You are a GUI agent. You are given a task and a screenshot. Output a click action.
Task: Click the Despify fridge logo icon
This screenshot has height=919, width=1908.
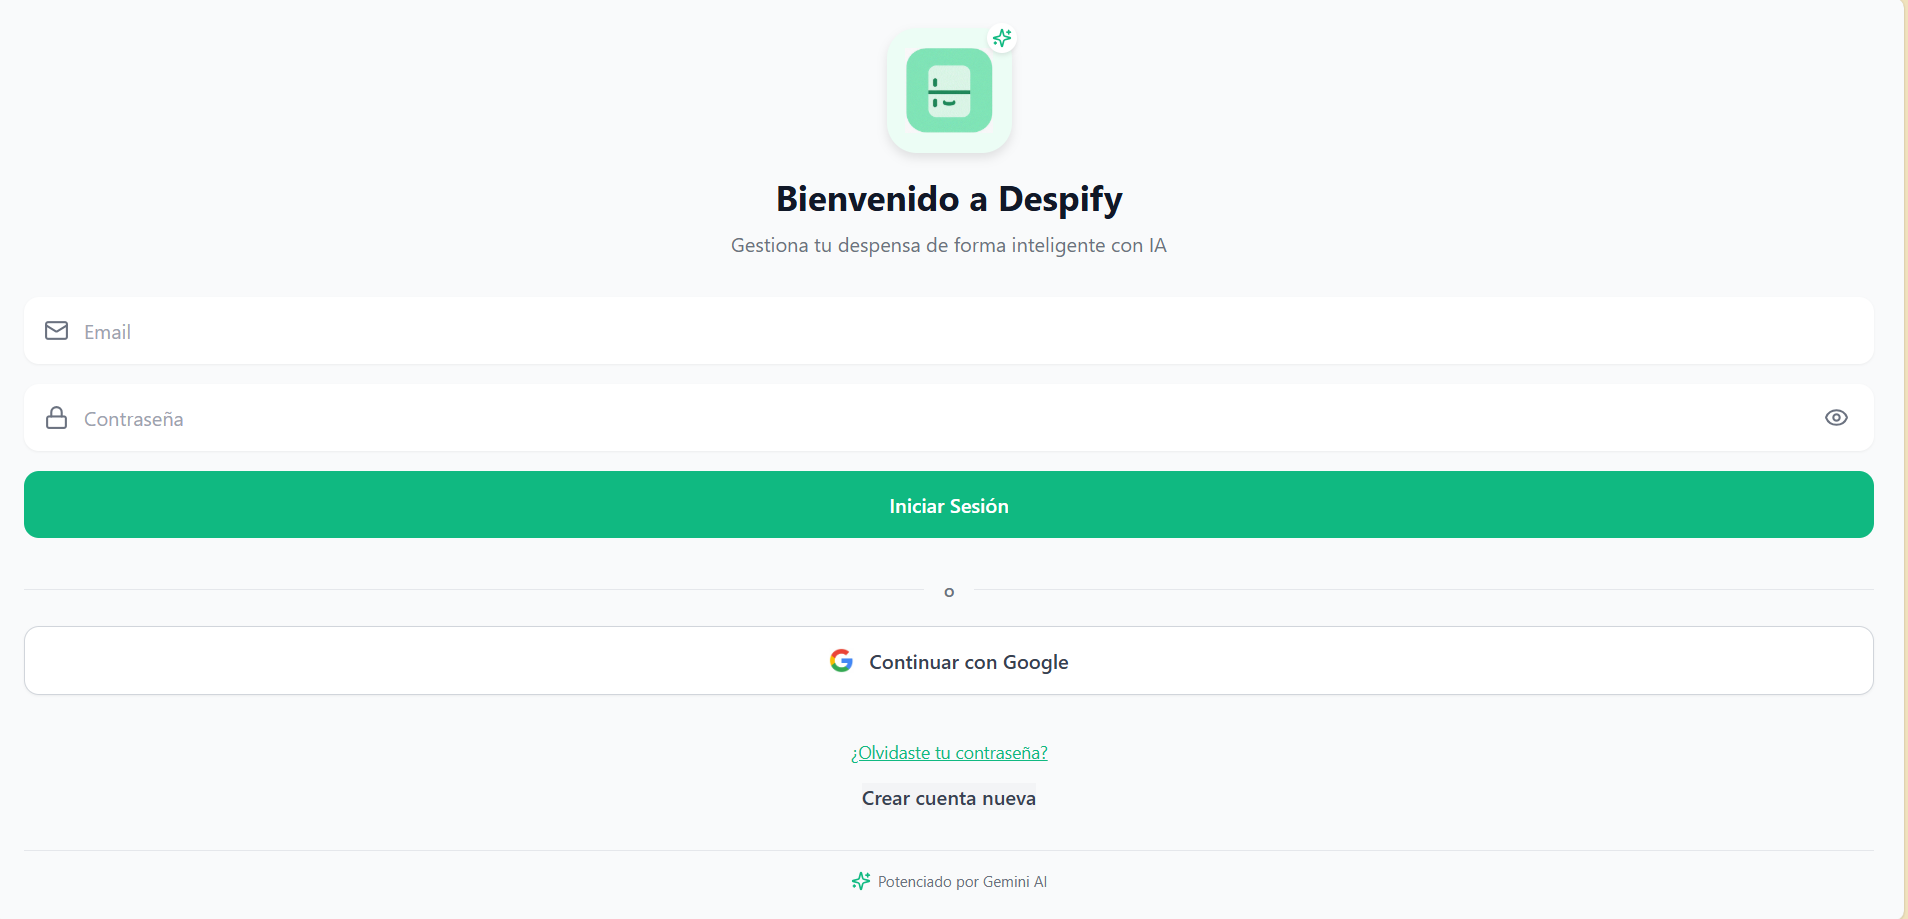[x=949, y=90]
